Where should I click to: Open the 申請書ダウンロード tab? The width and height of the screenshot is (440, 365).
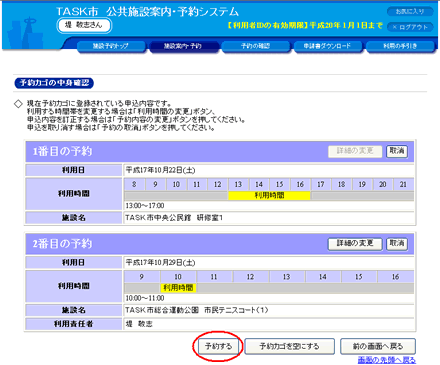[x=327, y=46]
